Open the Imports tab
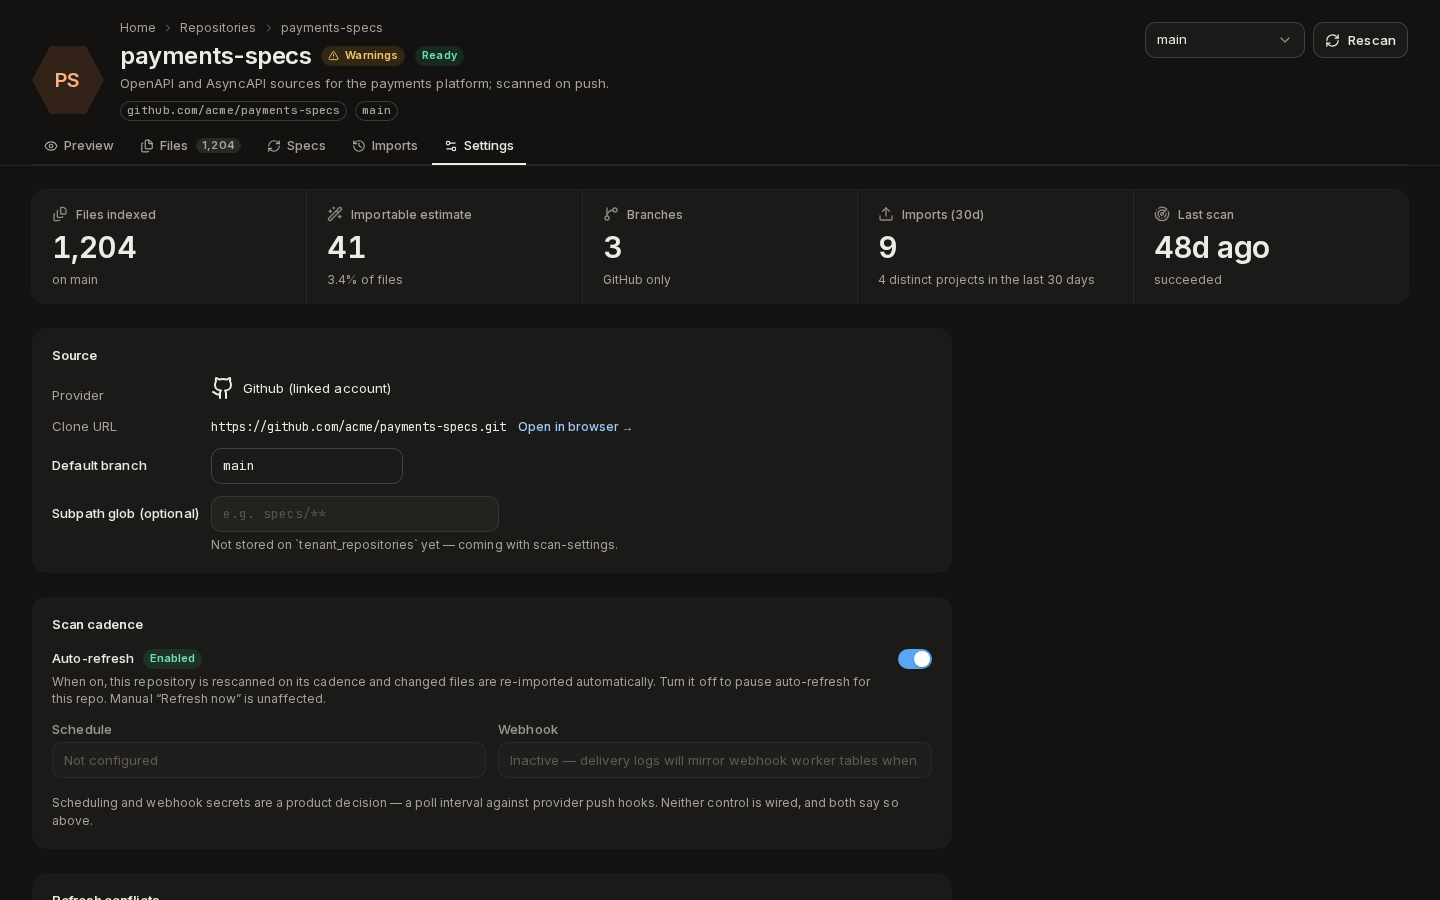1440x900 pixels. [x=385, y=146]
